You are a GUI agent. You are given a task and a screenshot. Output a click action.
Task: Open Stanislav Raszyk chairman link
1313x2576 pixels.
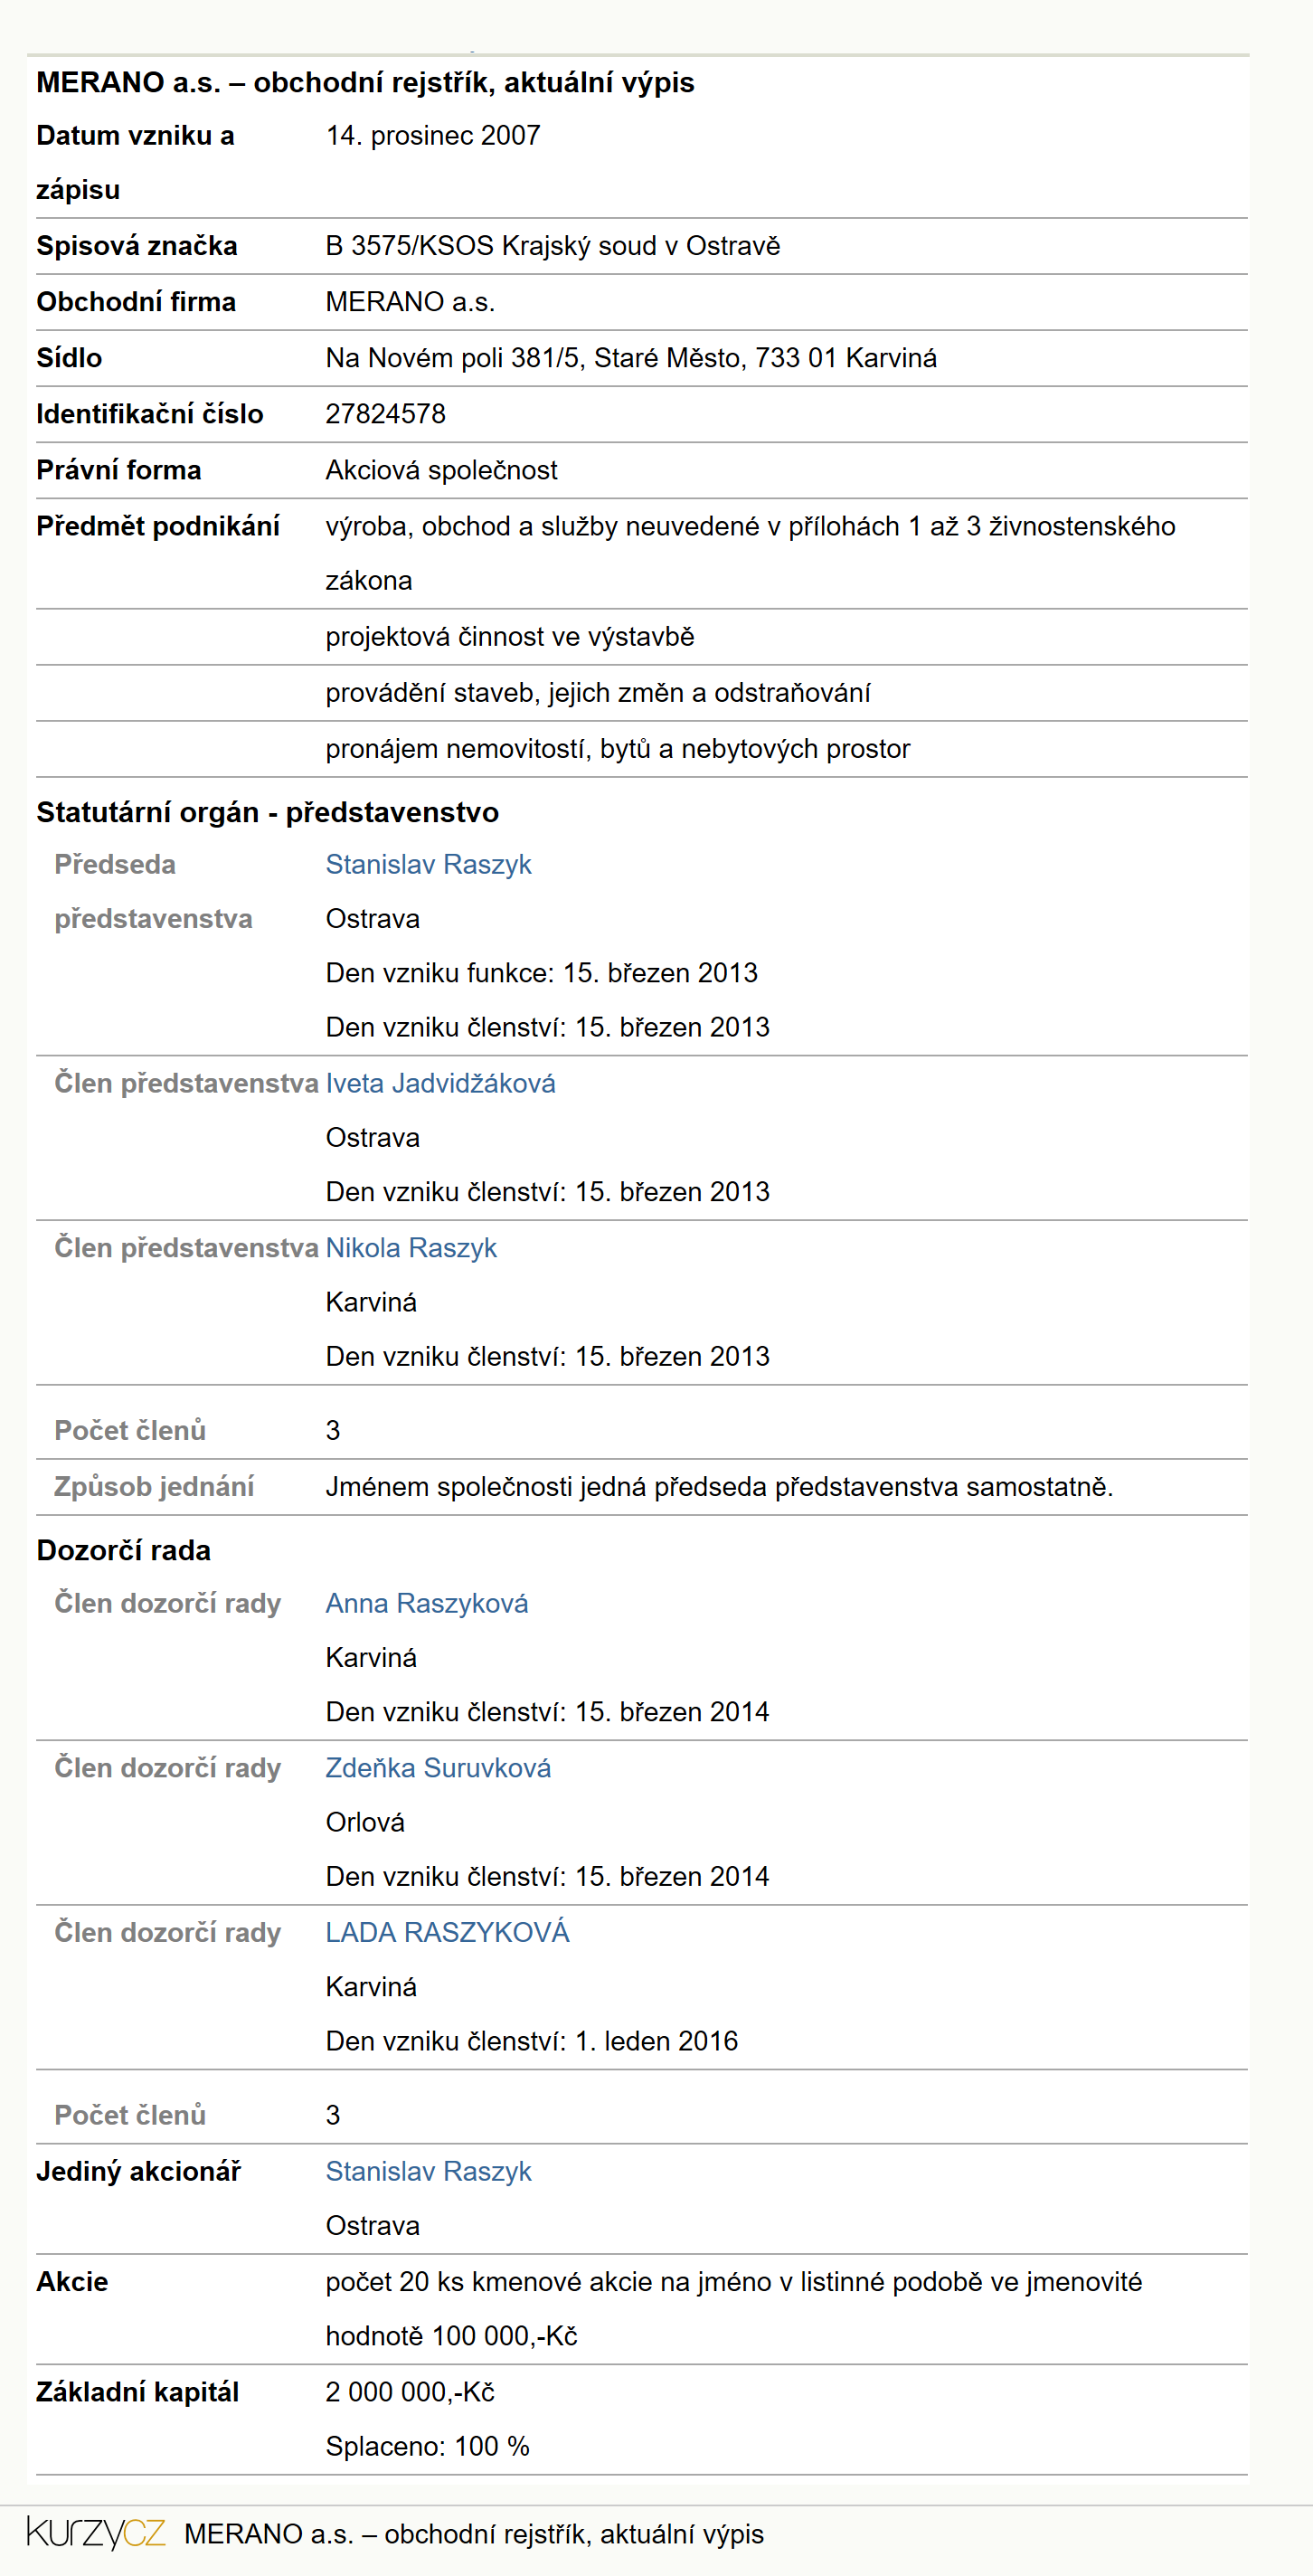tap(428, 864)
